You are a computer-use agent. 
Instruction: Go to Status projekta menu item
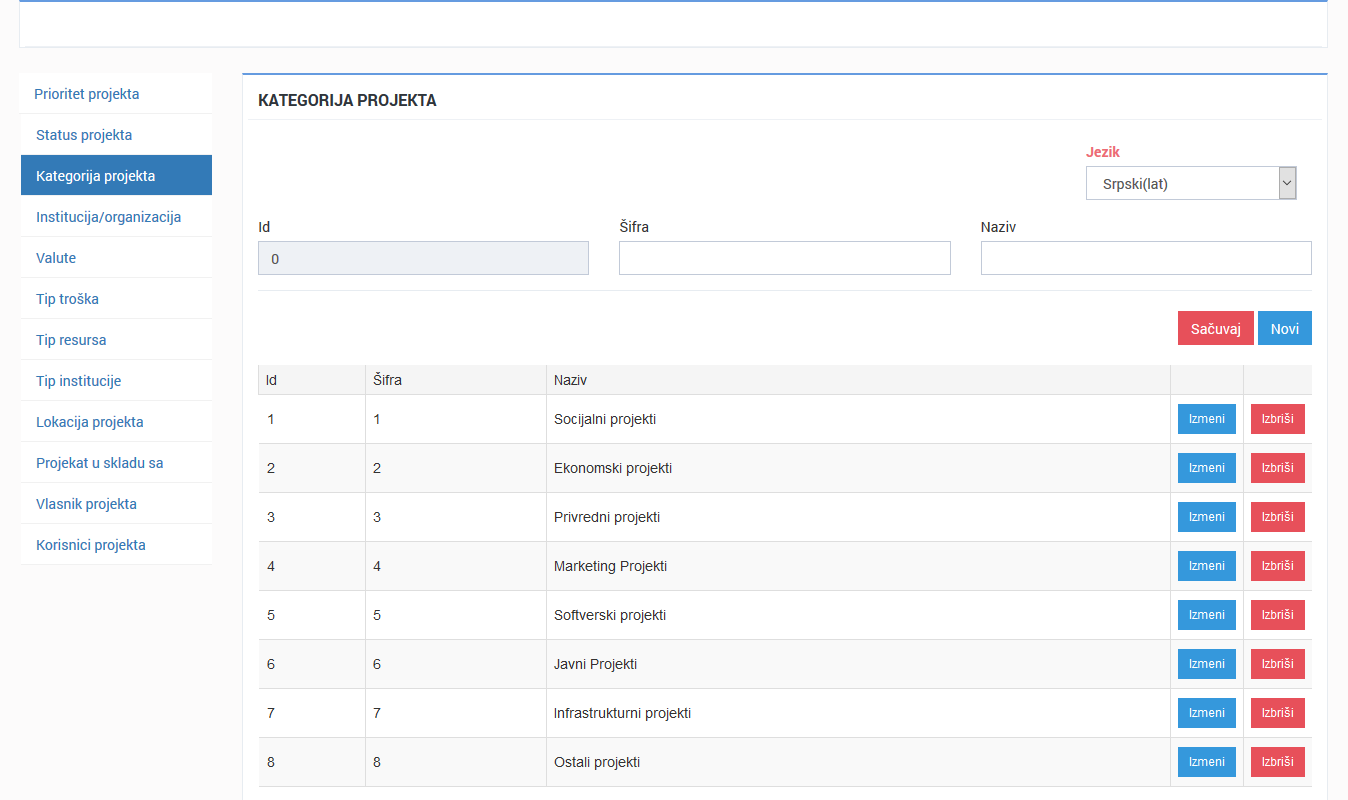[84, 135]
